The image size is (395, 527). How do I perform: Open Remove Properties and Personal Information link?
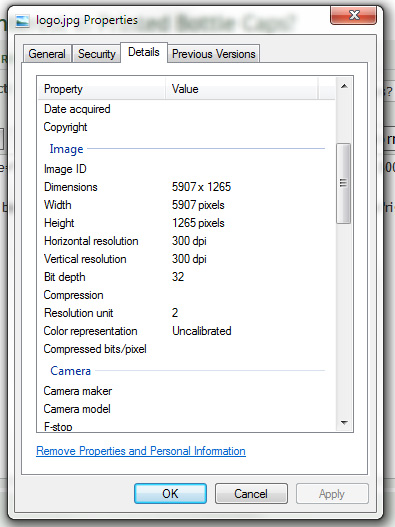141,451
